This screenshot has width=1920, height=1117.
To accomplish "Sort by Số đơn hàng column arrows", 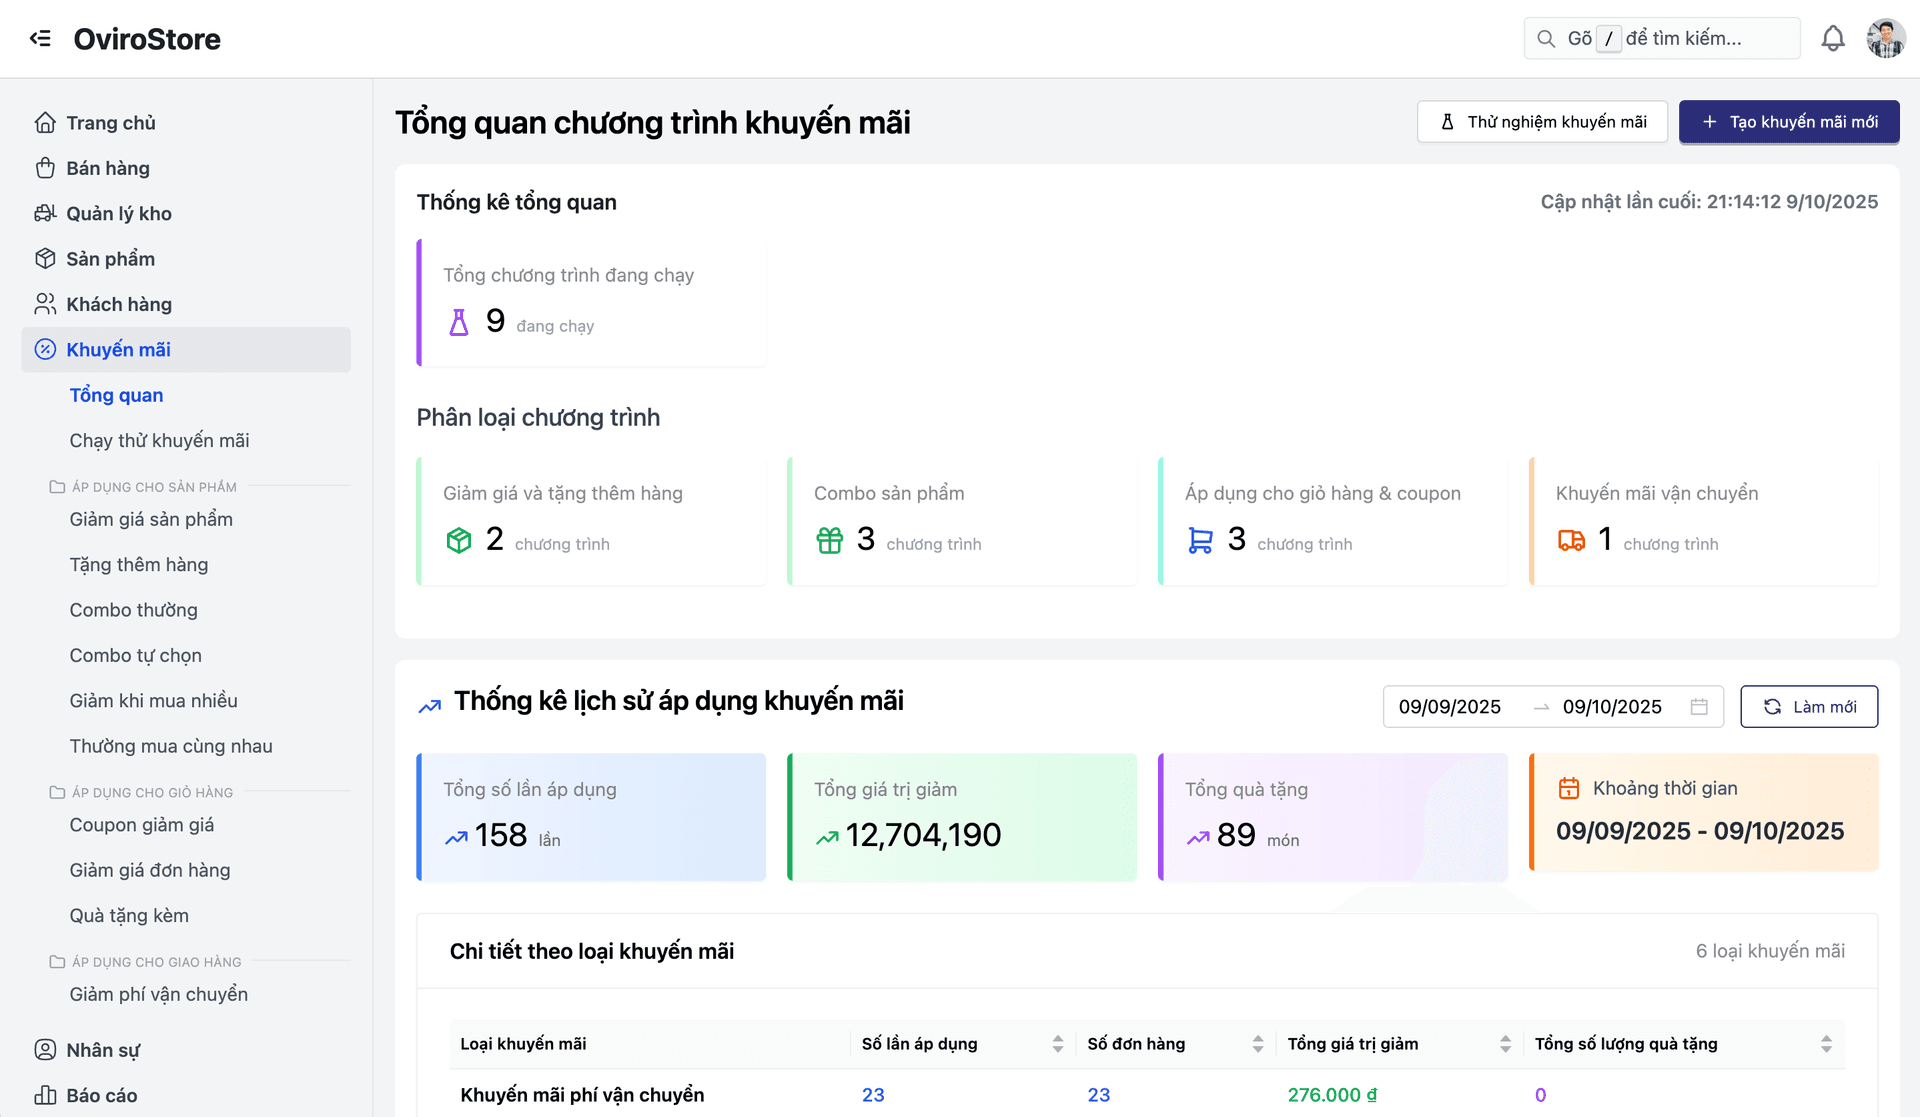I will point(1257,1044).
